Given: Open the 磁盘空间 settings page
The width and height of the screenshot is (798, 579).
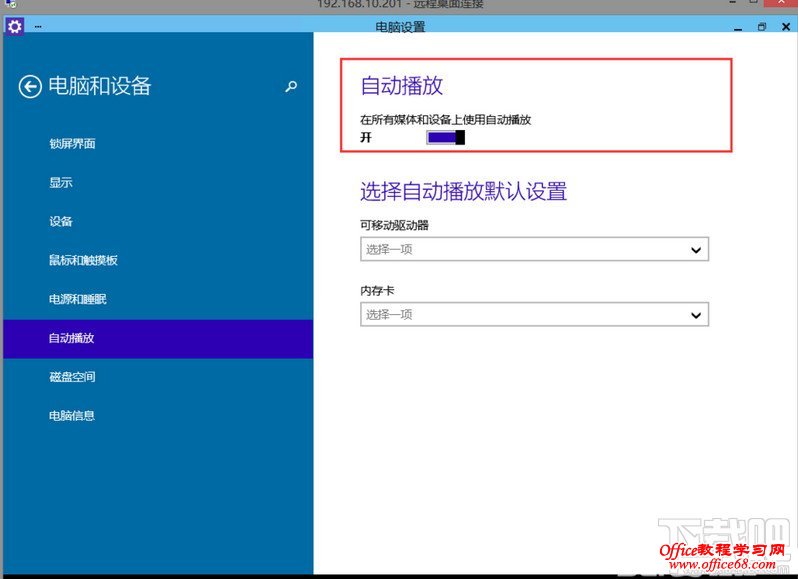Looking at the screenshot, I should tap(72, 377).
